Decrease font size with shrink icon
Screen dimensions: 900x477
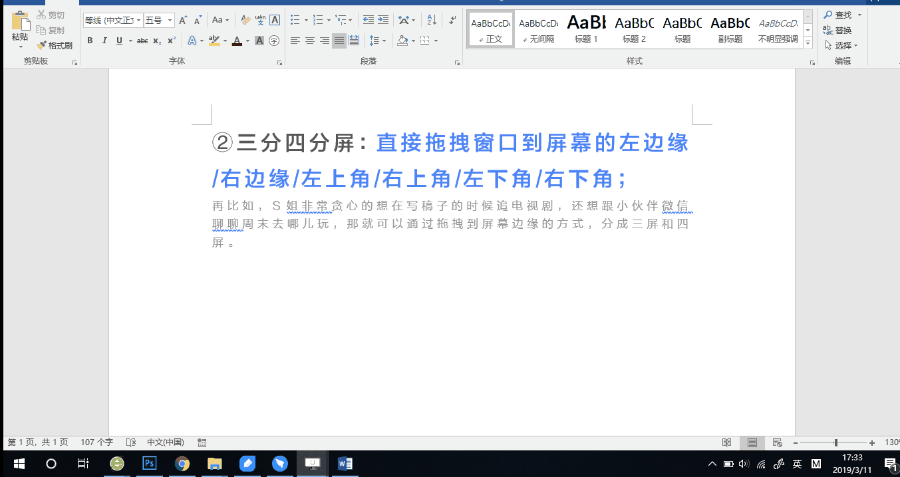(197, 20)
